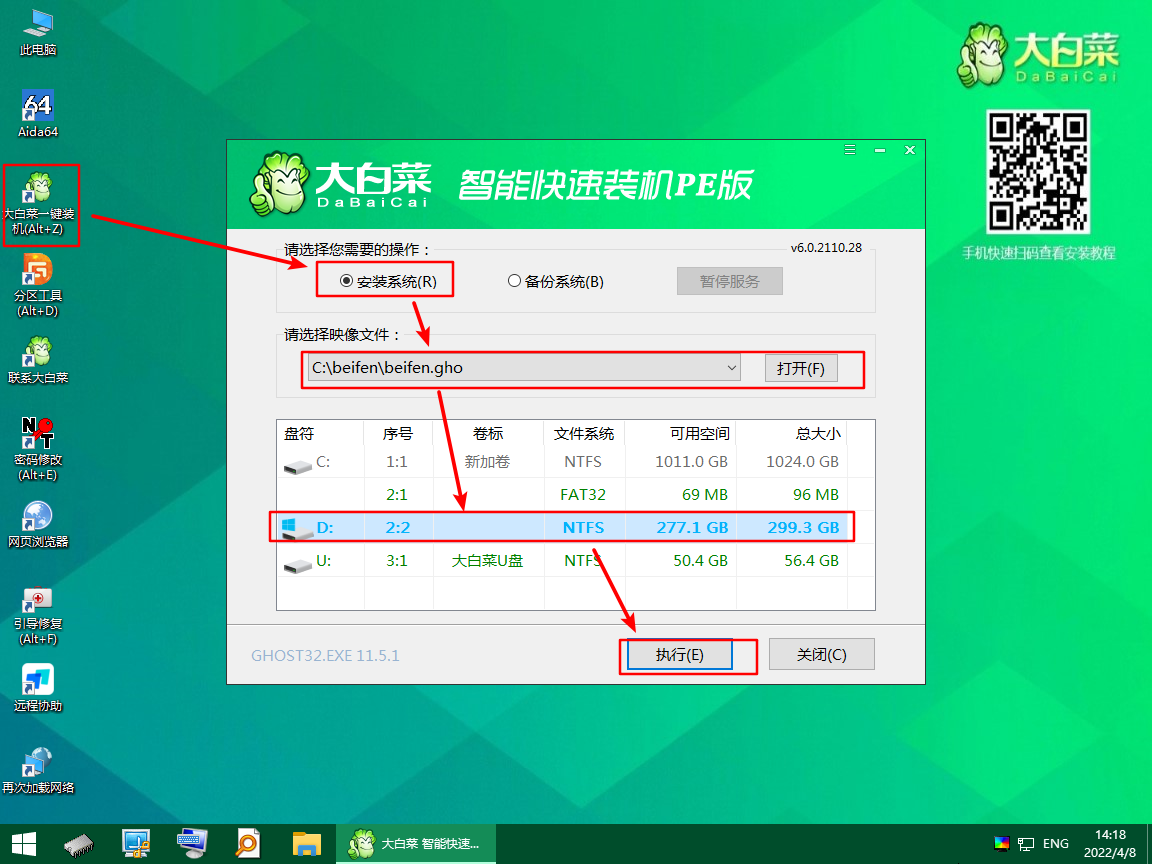
Task: Expand the image file path dropdown
Action: click(732, 368)
